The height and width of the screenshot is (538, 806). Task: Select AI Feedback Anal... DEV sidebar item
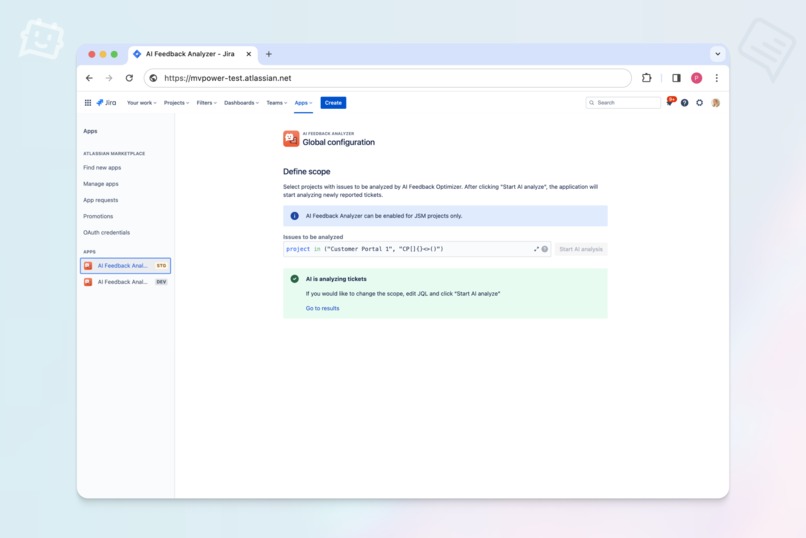point(125,282)
